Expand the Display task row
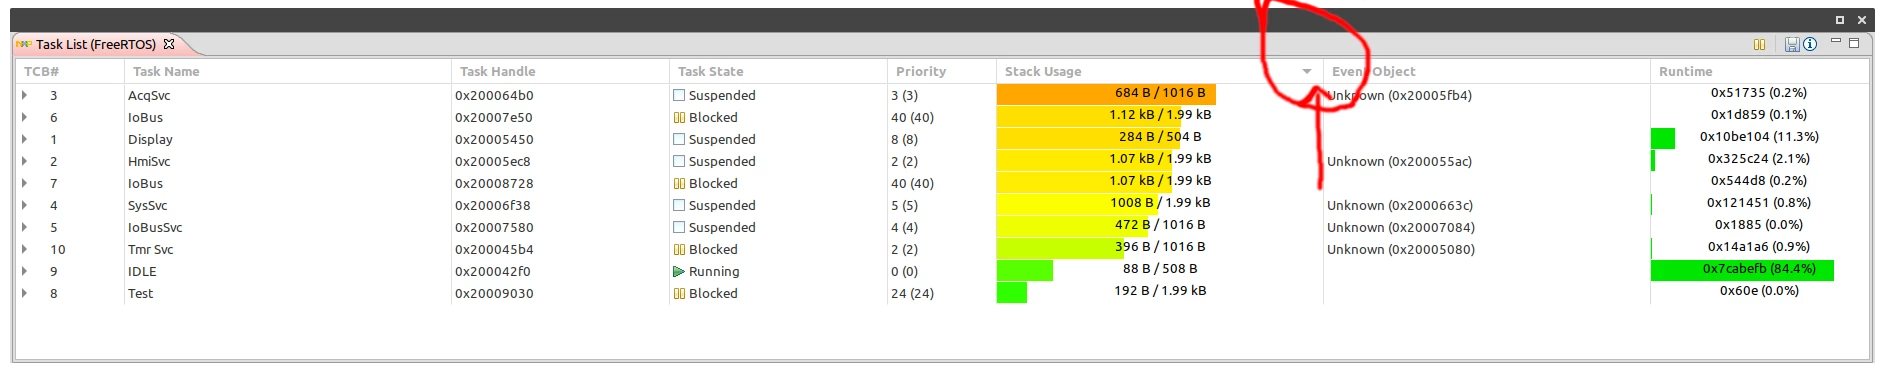 coord(24,139)
